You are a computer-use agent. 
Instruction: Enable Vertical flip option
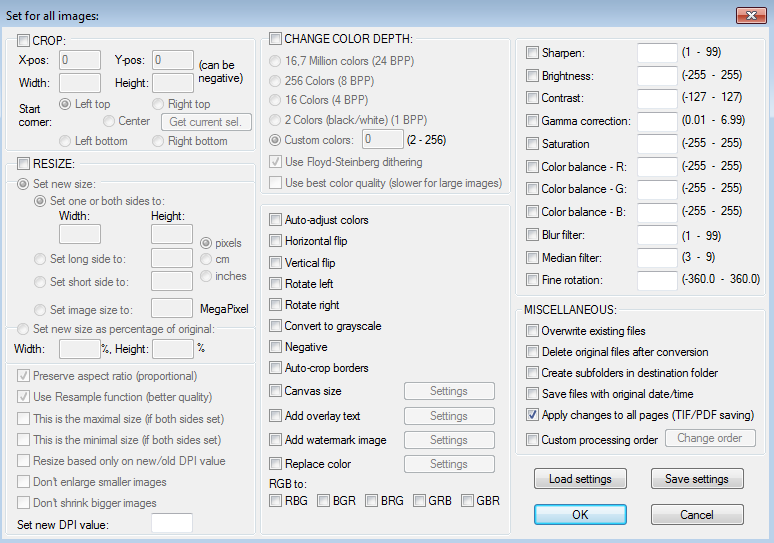point(275,263)
